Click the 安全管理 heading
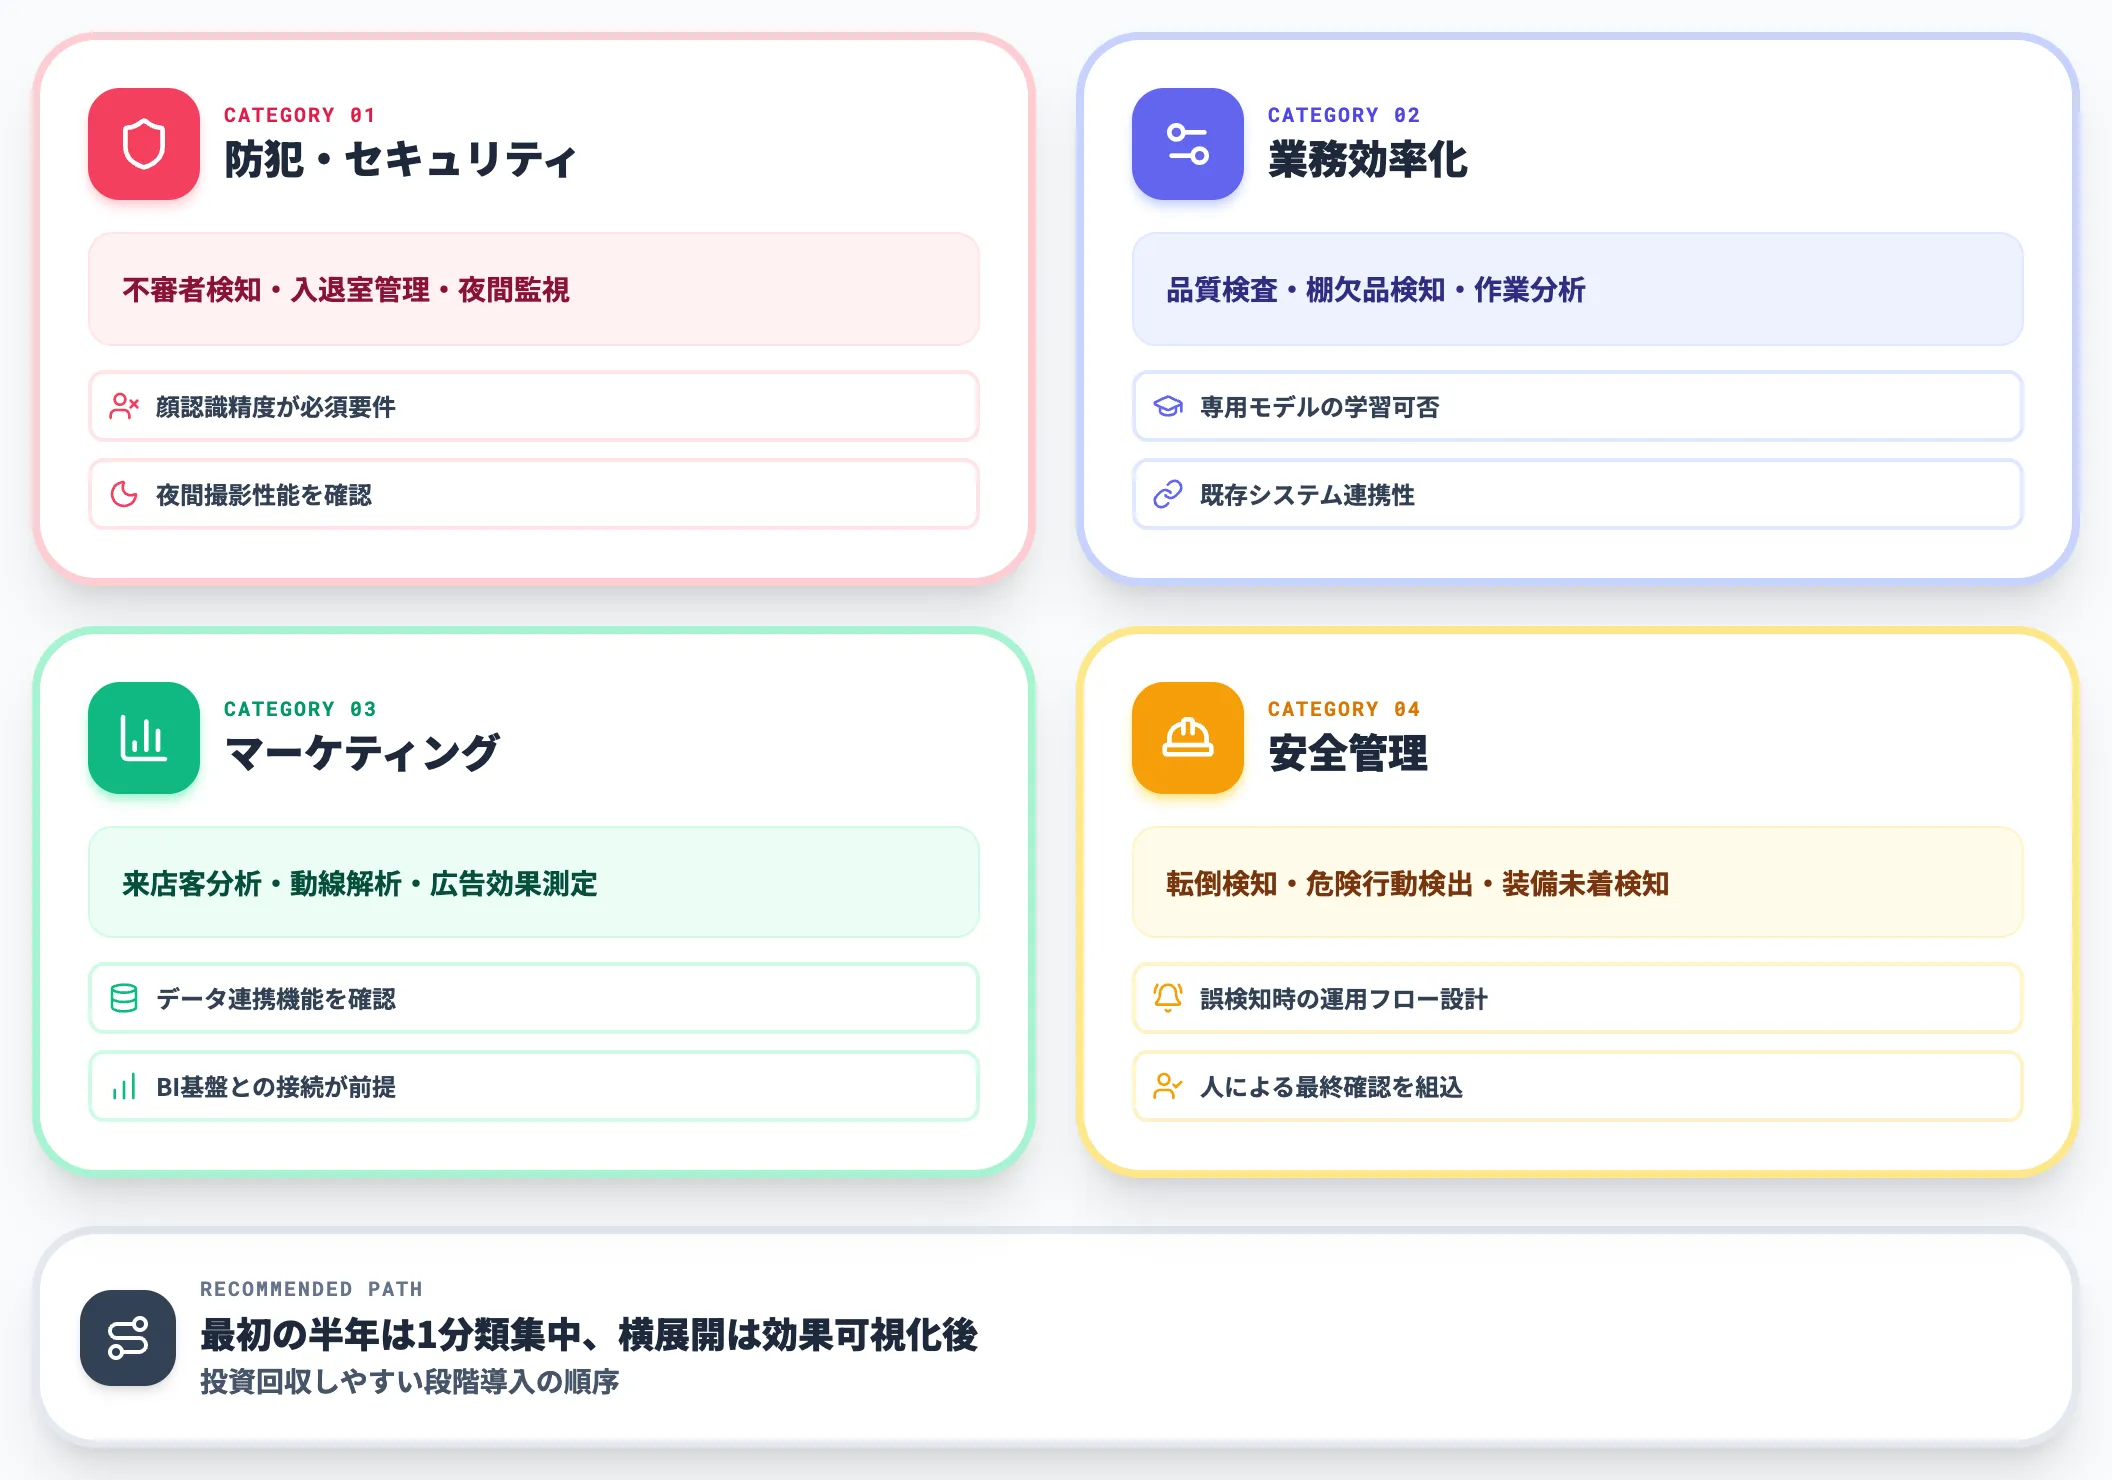Viewport: 2112px width, 1480px height. point(1348,753)
